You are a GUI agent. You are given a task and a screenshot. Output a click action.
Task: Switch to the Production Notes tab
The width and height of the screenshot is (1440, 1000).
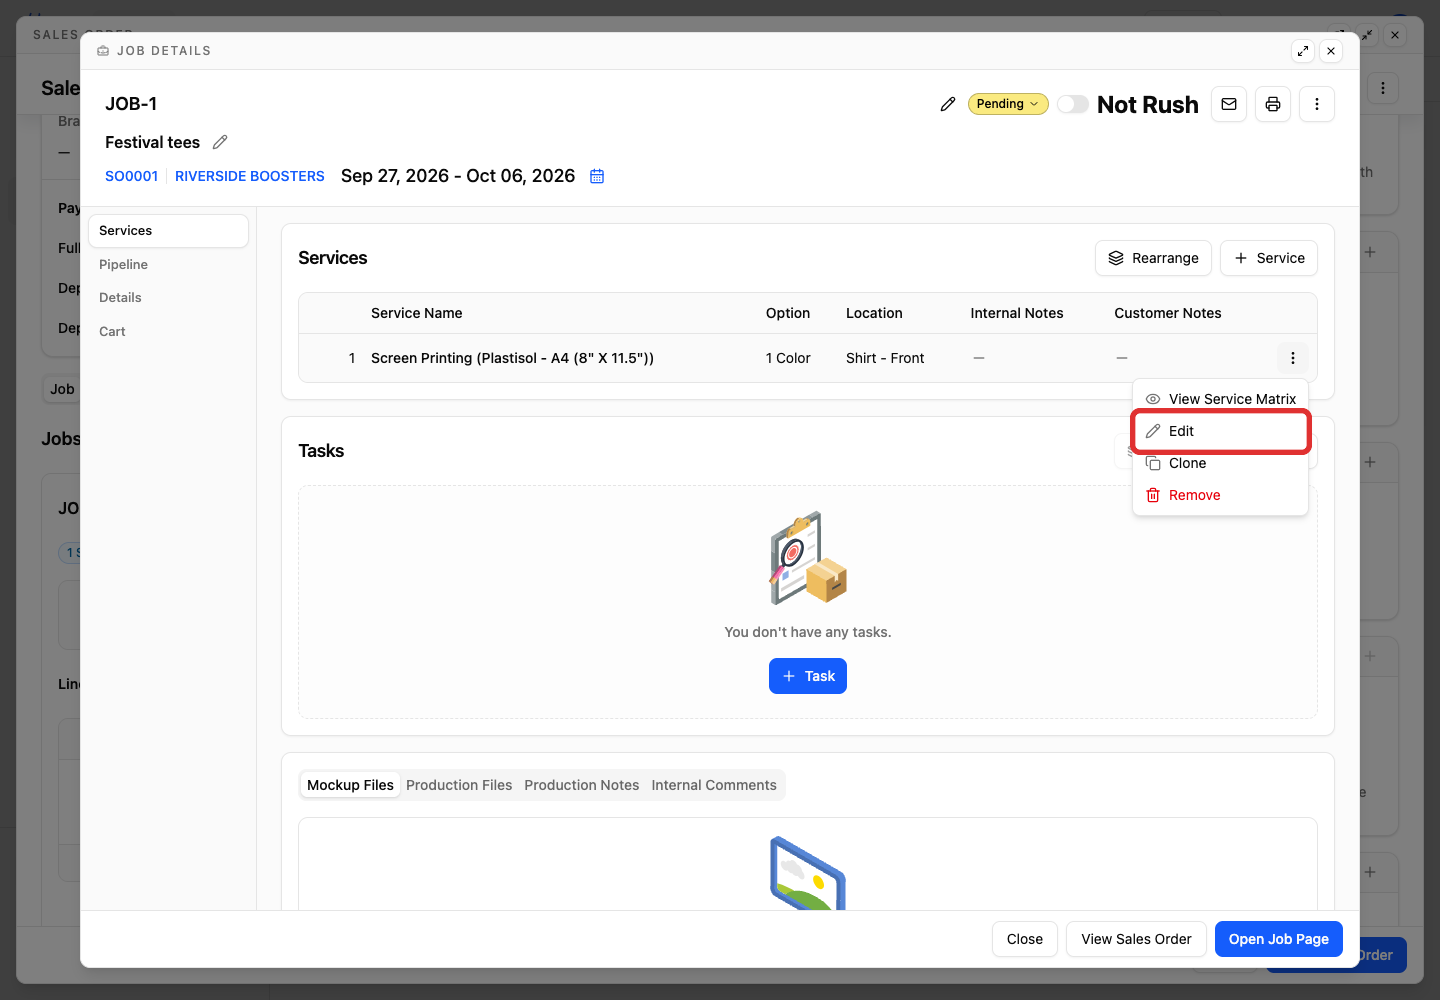pyautogui.click(x=582, y=785)
